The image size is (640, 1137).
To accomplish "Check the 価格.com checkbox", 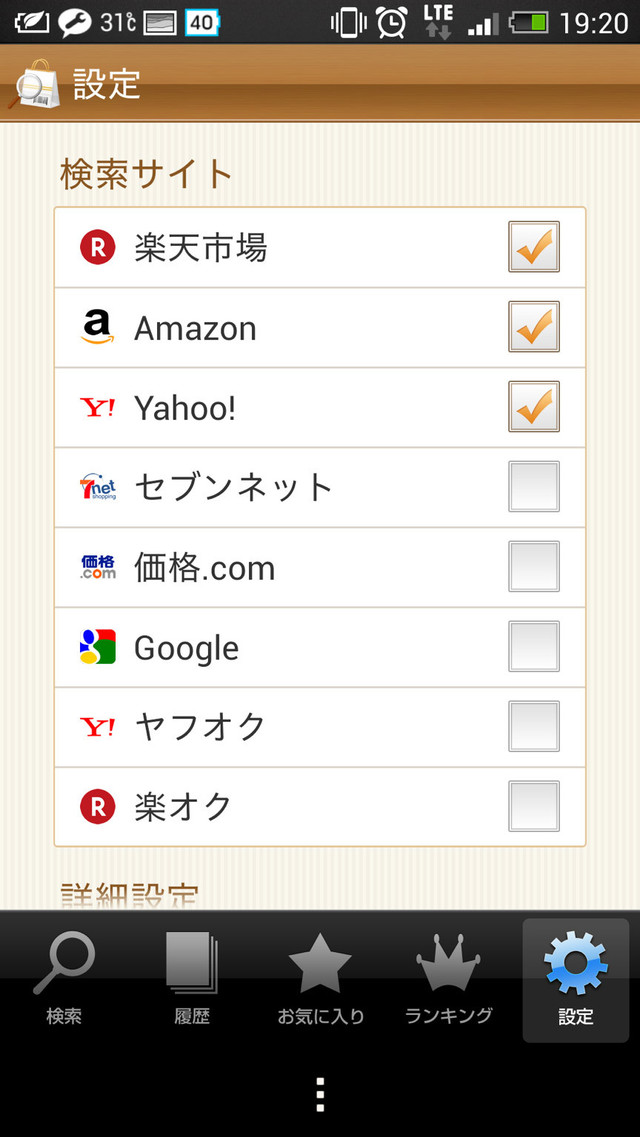I will 534,567.
